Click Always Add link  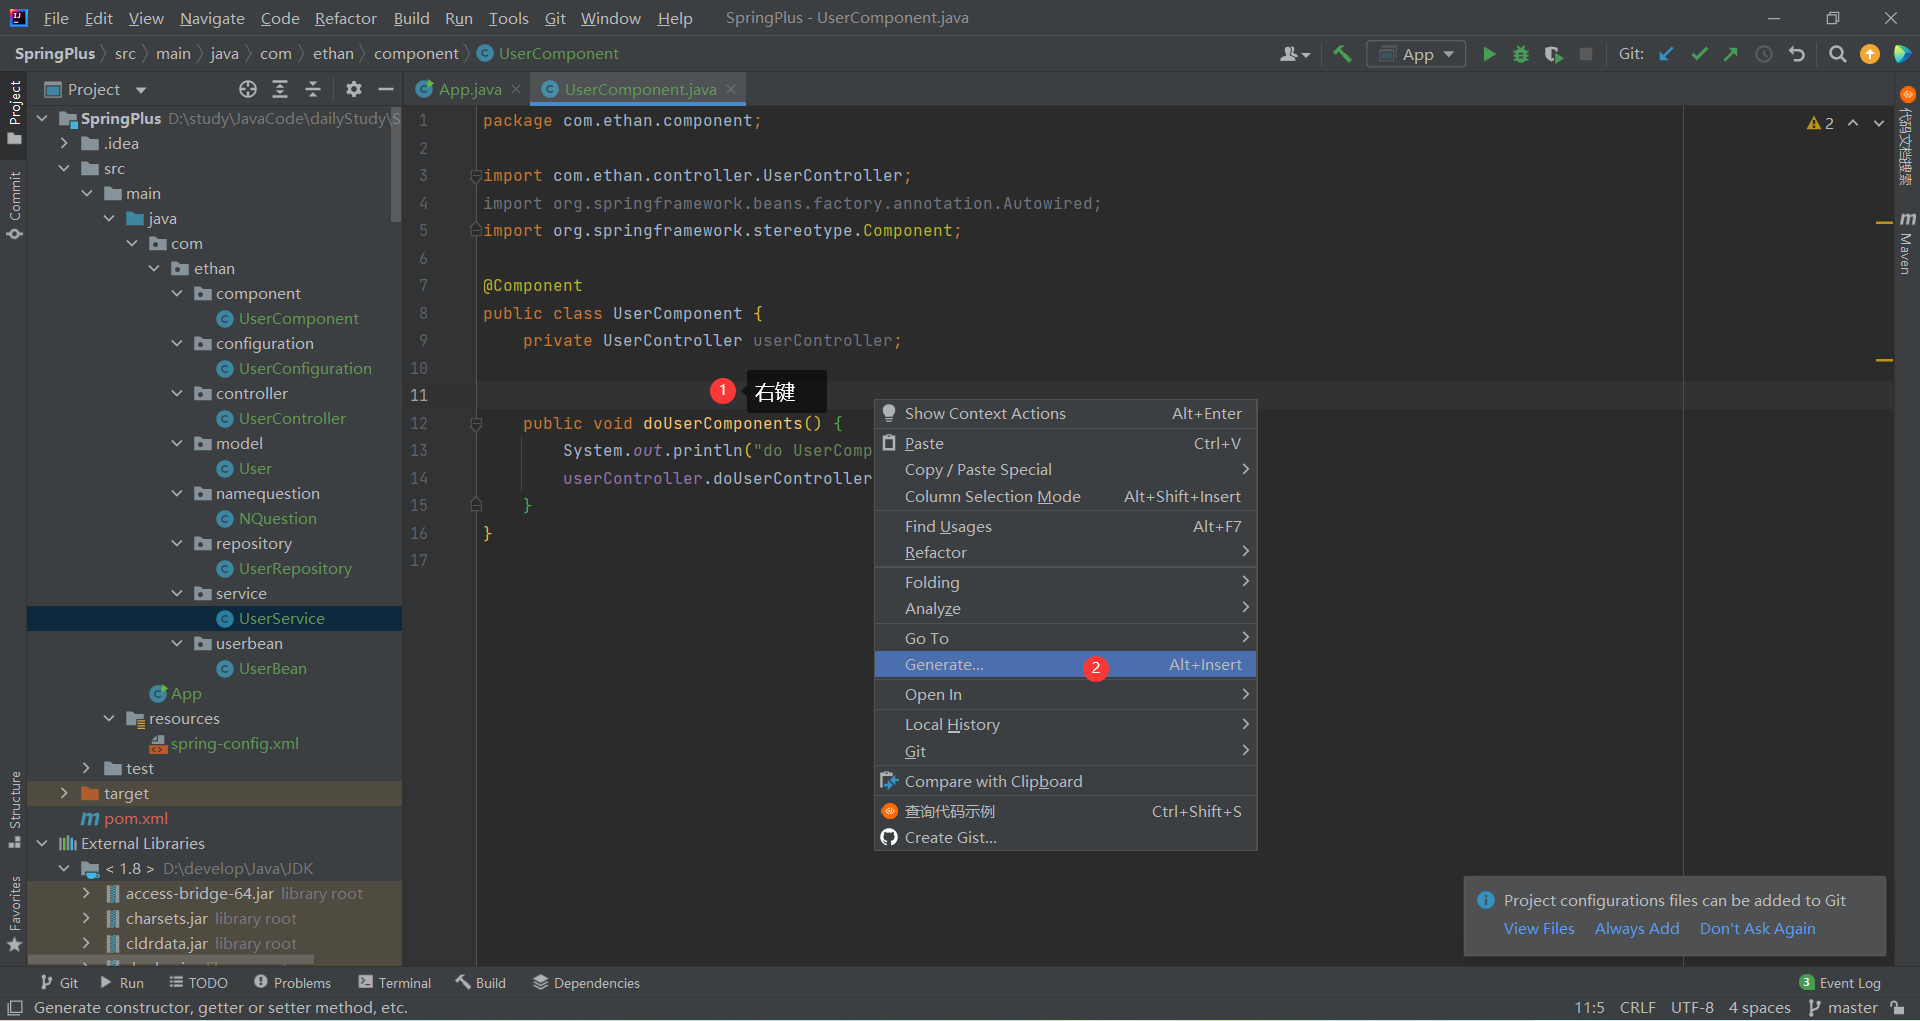click(1637, 929)
